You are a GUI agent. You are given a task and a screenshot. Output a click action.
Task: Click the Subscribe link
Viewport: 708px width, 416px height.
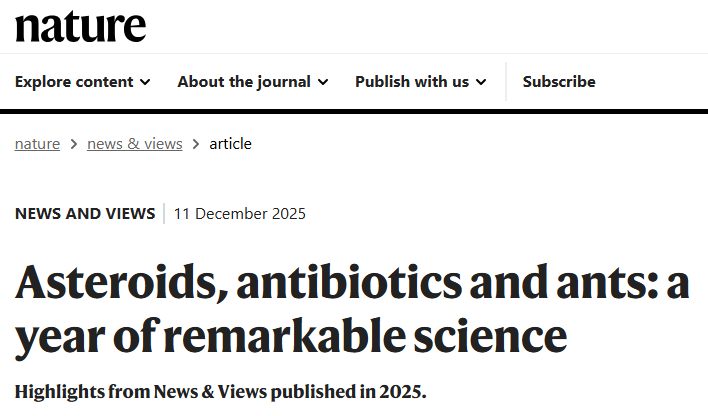click(559, 82)
